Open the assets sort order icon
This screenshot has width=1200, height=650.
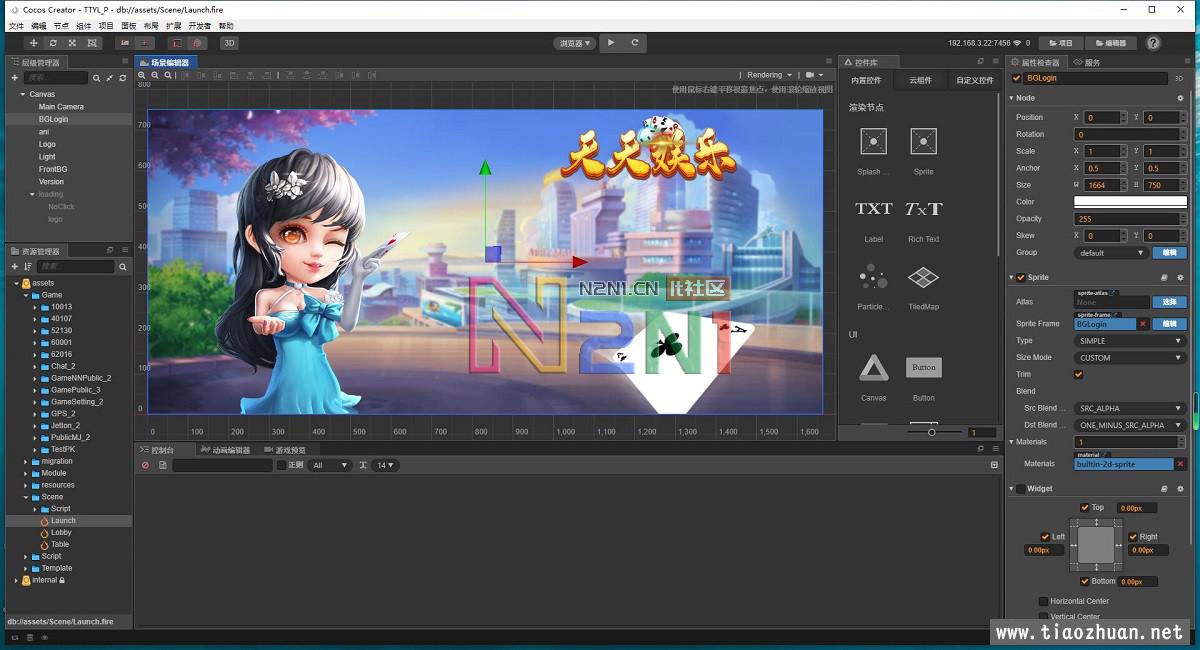tap(28, 267)
